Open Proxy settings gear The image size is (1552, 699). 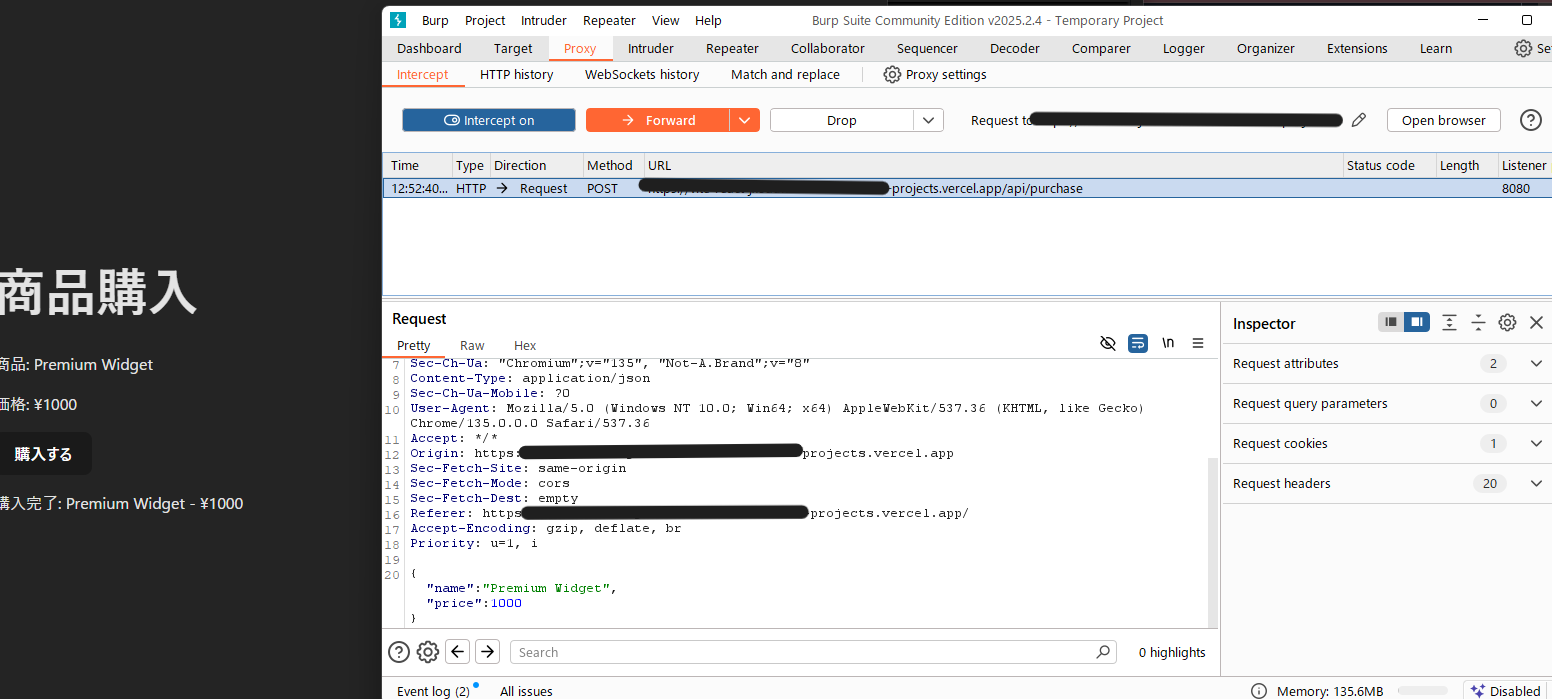[x=892, y=74]
